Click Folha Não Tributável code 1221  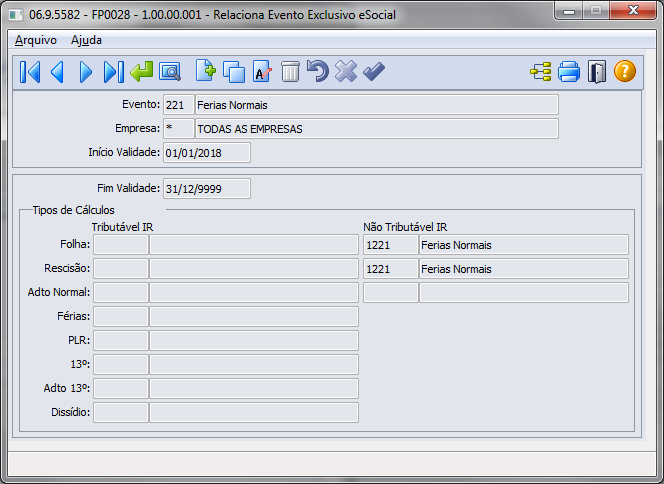[390, 245]
